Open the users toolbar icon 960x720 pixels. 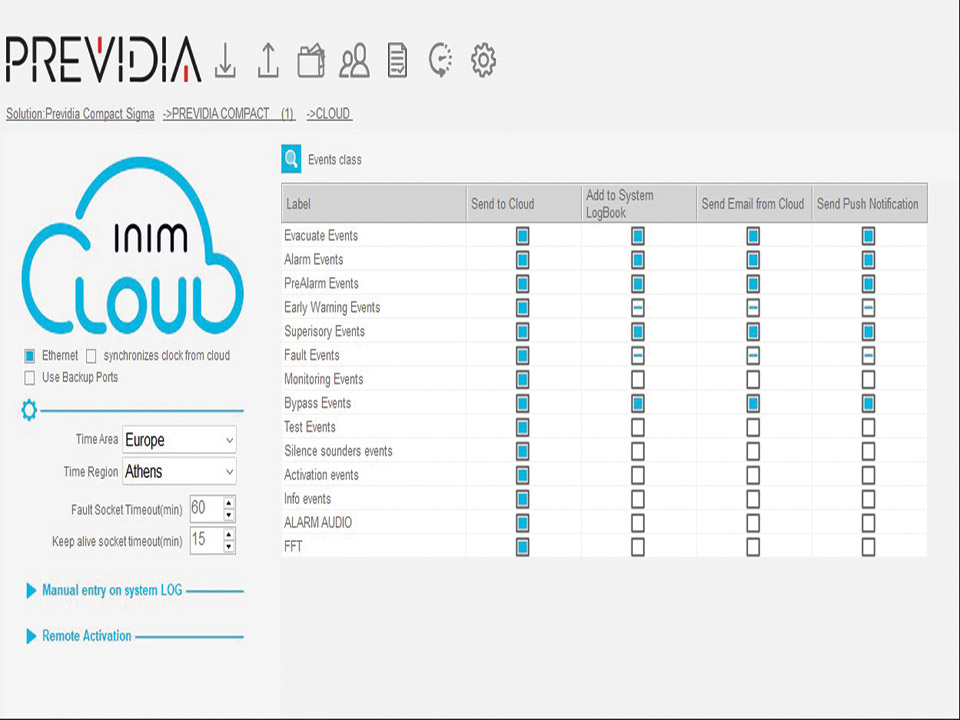tap(354, 60)
